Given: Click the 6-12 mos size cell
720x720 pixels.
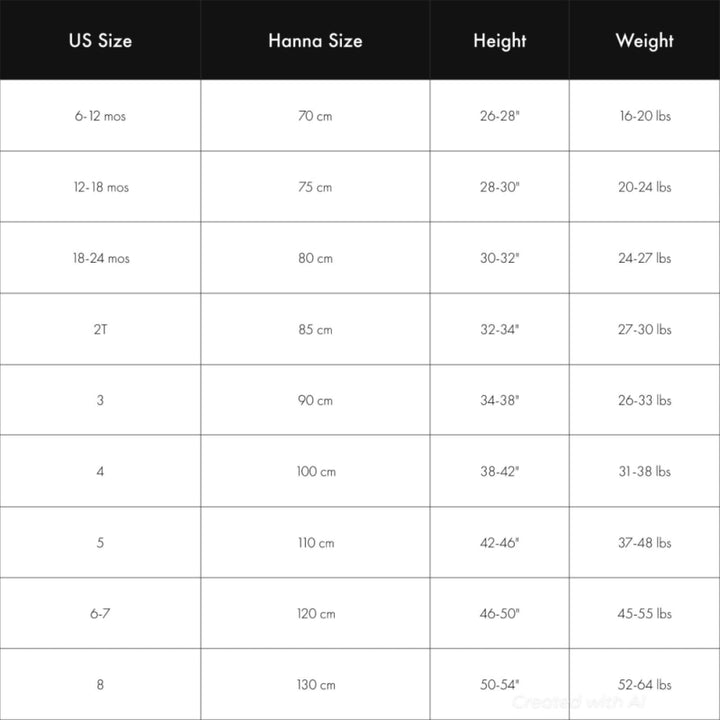Looking at the screenshot, I should 100,116.
